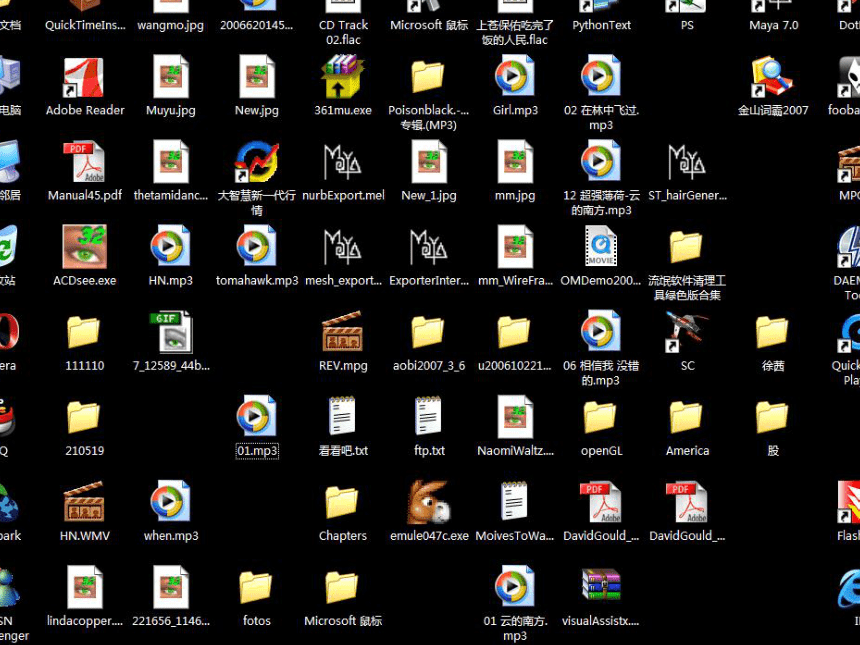Highlight the nurbExport.mel Maya script
Image resolution: width=860 pixels, height=645 pixels.
click(x=343, y=162)
